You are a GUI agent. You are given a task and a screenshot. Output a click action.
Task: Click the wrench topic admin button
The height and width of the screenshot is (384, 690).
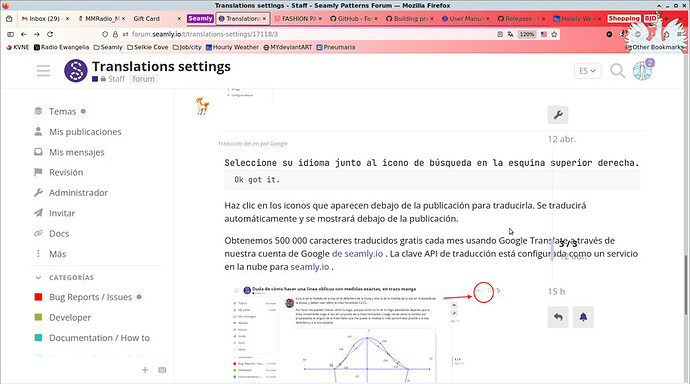[558, 115]
